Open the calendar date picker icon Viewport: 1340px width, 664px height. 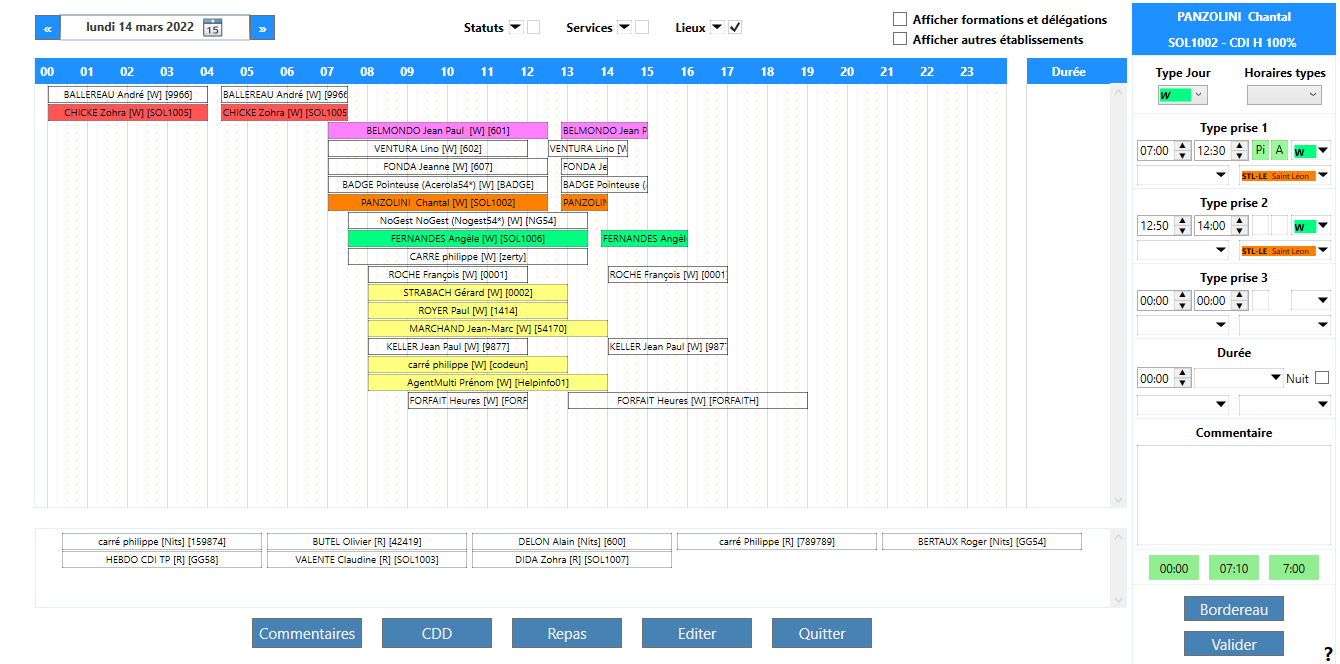point(212,28)
